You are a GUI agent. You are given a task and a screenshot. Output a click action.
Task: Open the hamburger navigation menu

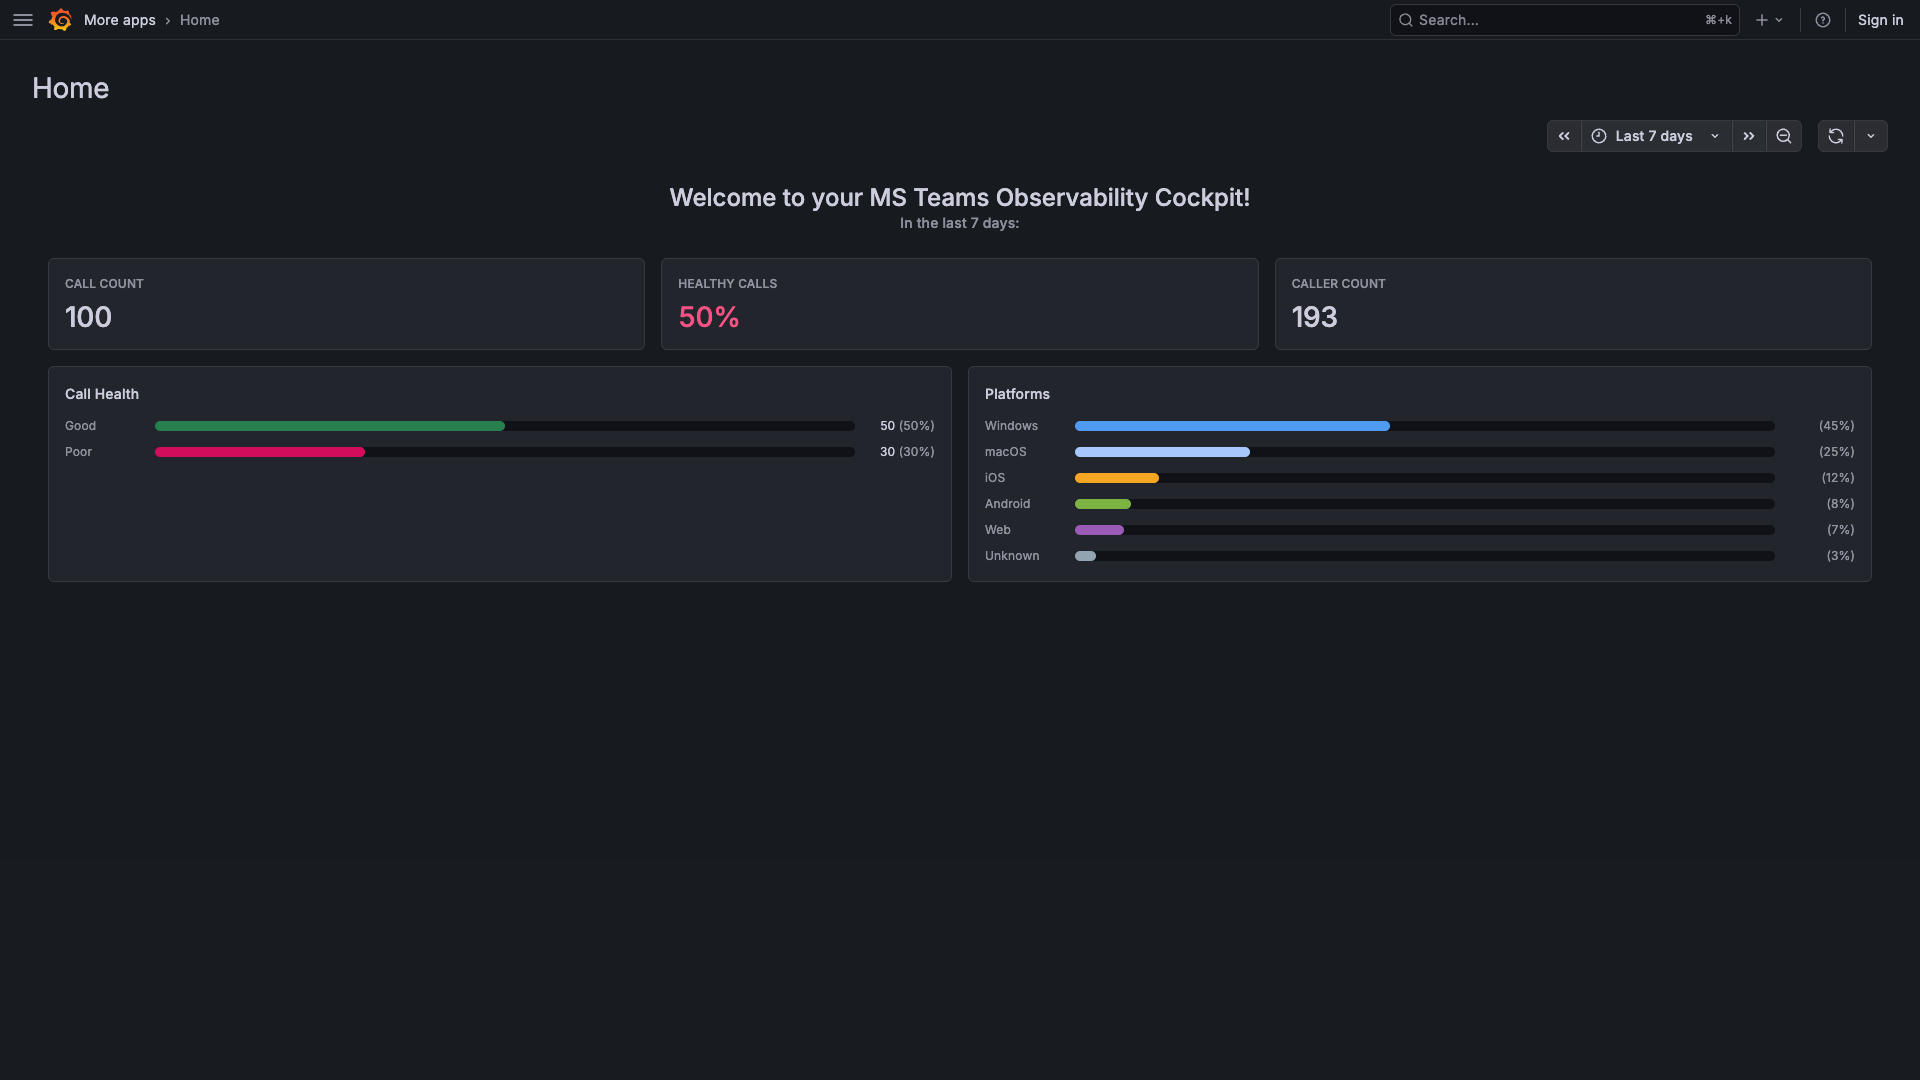pos(22,20)
